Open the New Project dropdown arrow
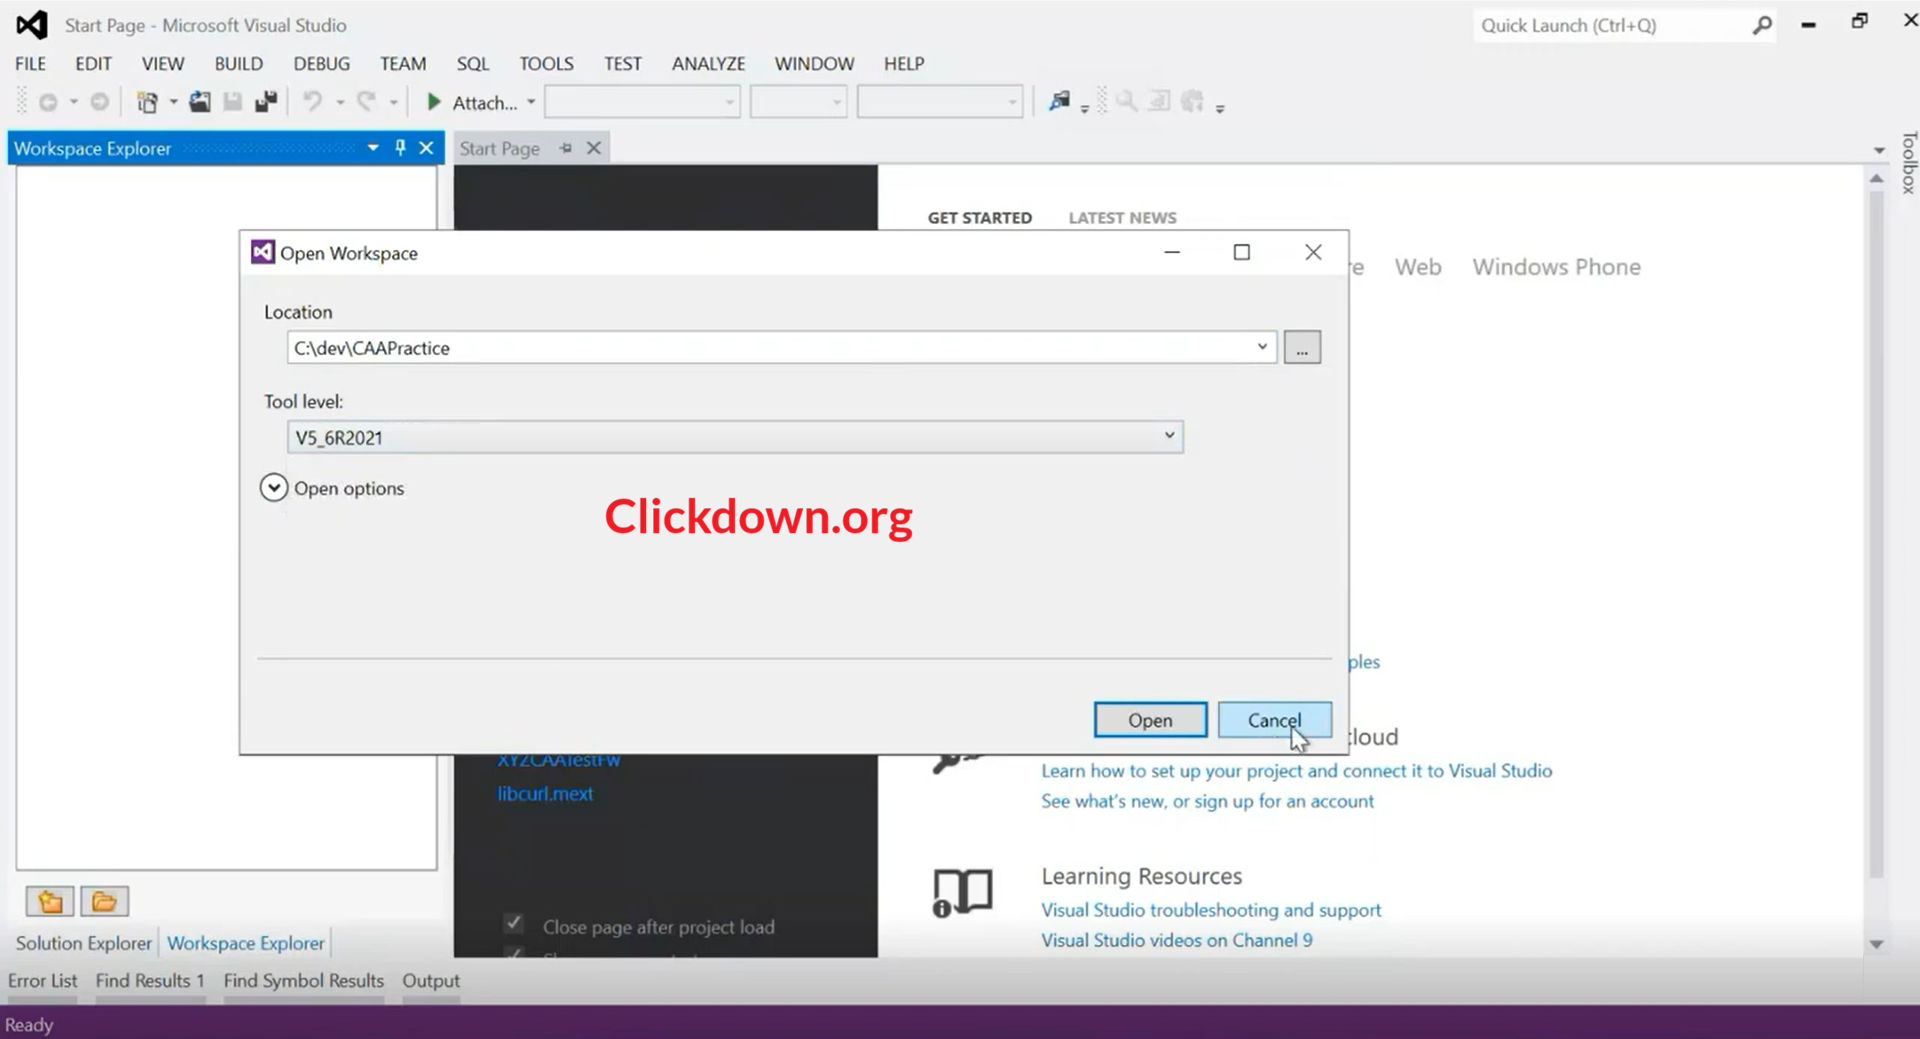Viewport: 1920px width, 1039px height. [x=173, y=102]
